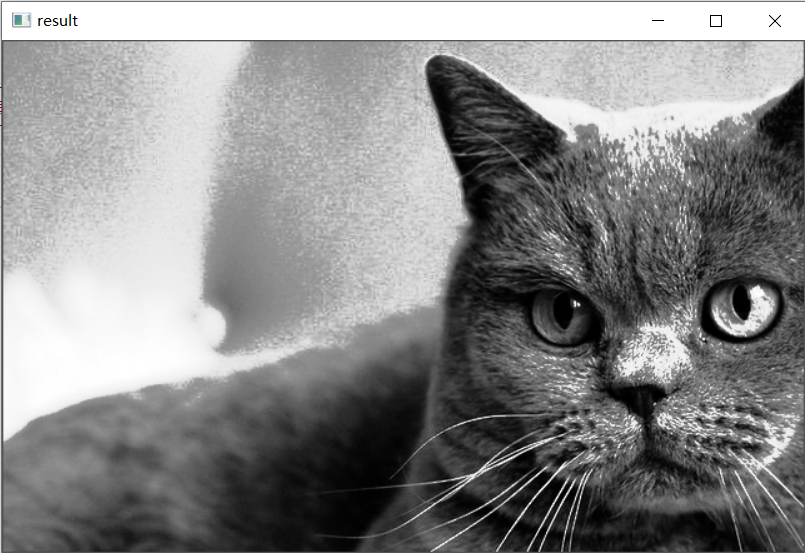
Task: Click the cat's eye nearer the image center
Action: (563, 314)
